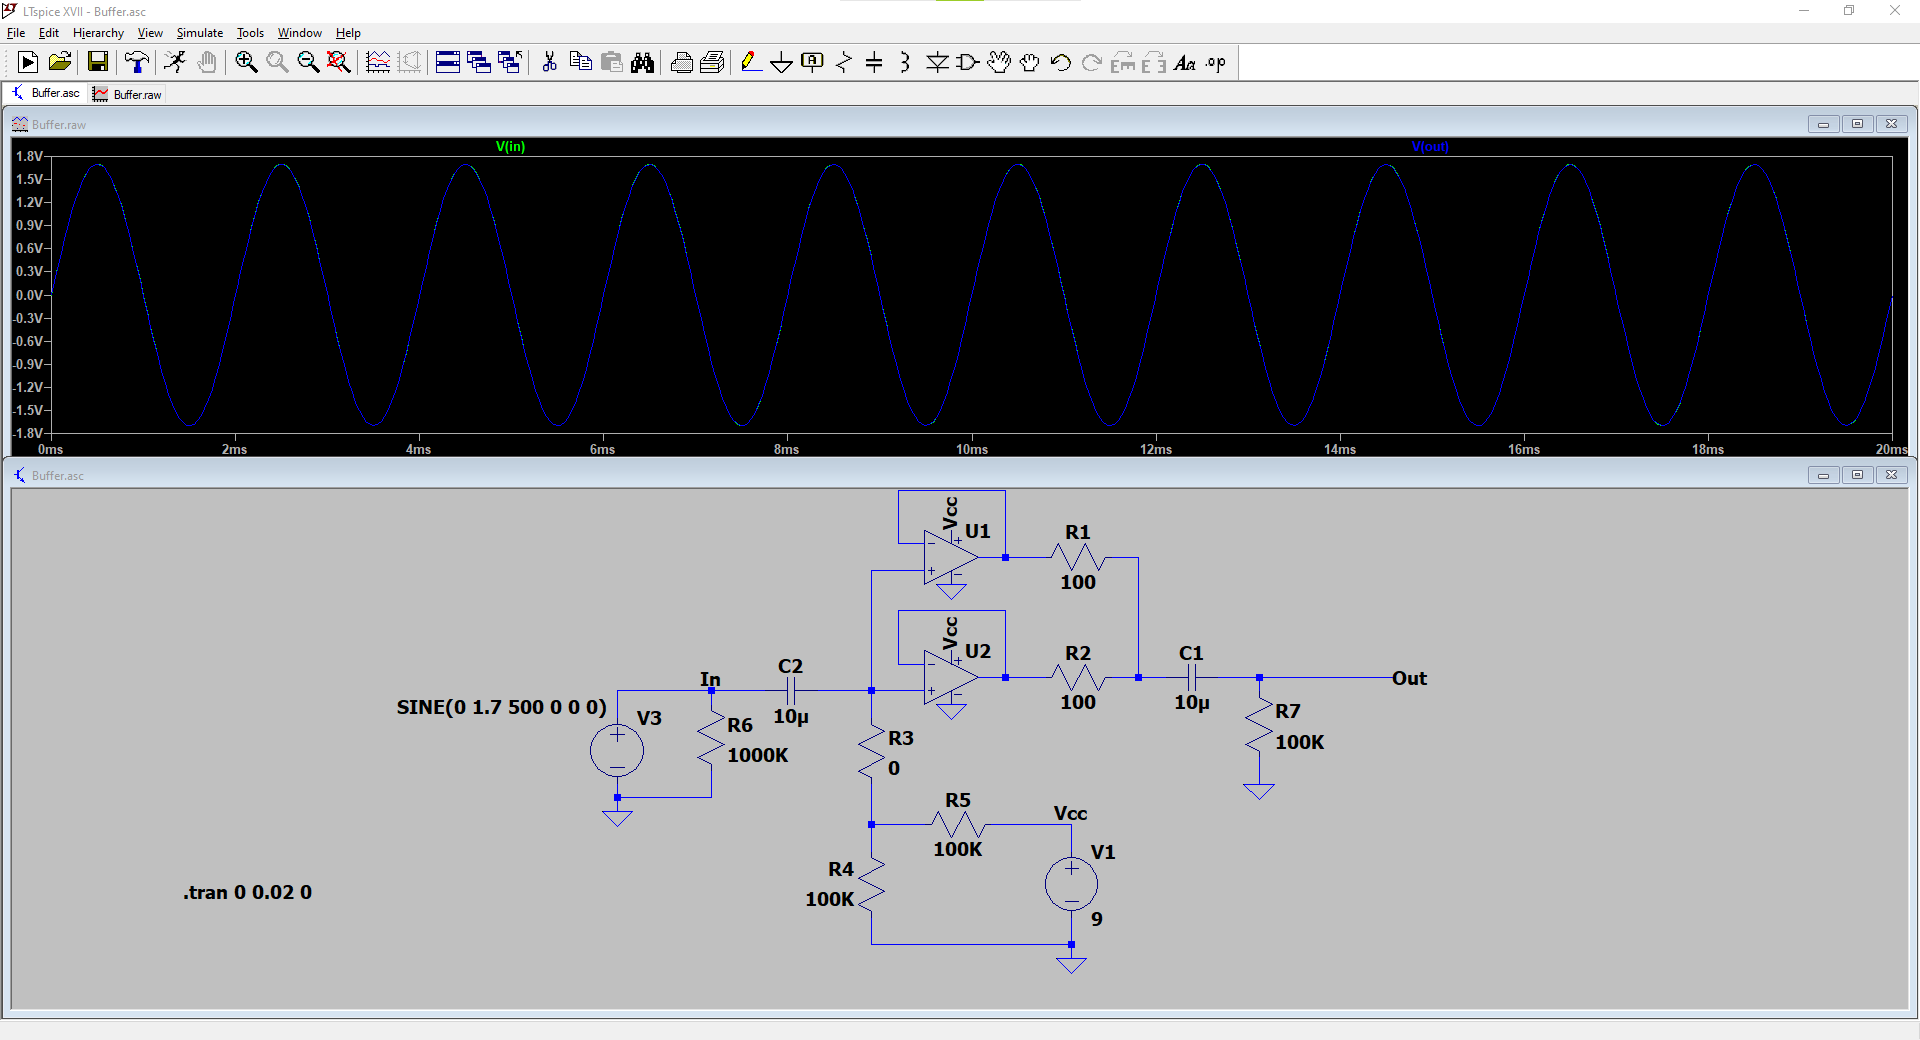Click the Label Net tool

(x=812, y=63)
